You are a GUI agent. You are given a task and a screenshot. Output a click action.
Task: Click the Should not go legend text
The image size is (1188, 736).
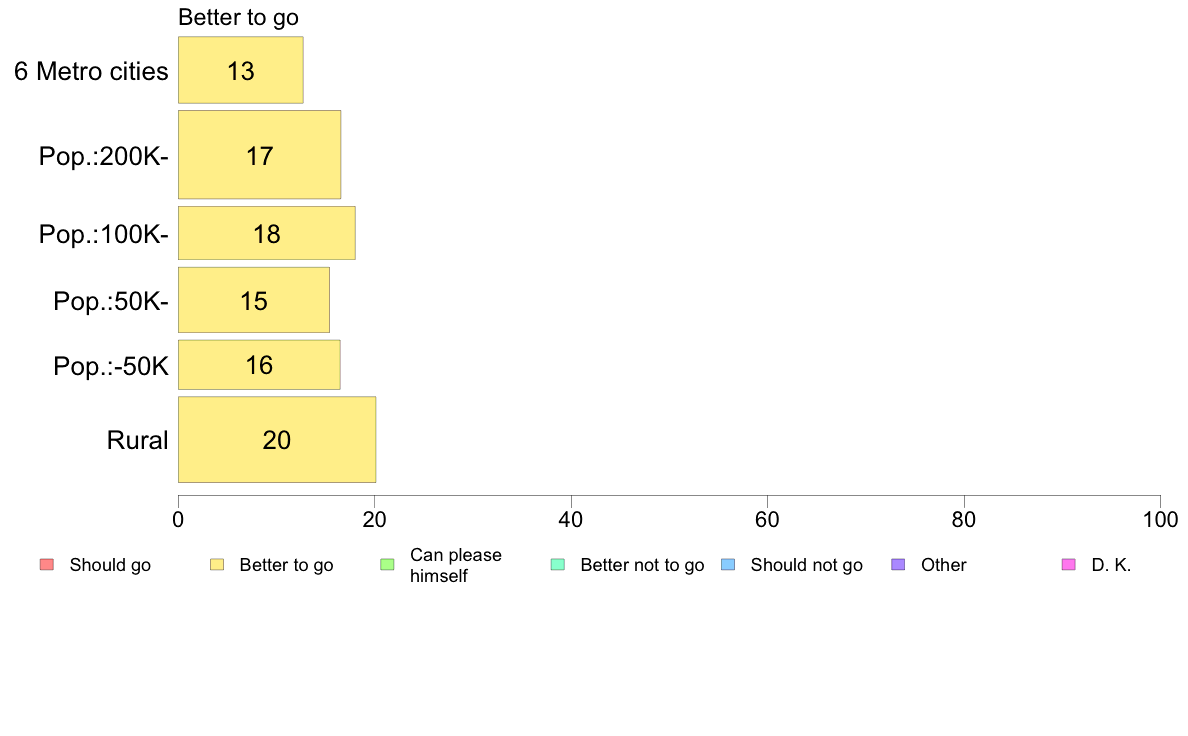point(807,565)
